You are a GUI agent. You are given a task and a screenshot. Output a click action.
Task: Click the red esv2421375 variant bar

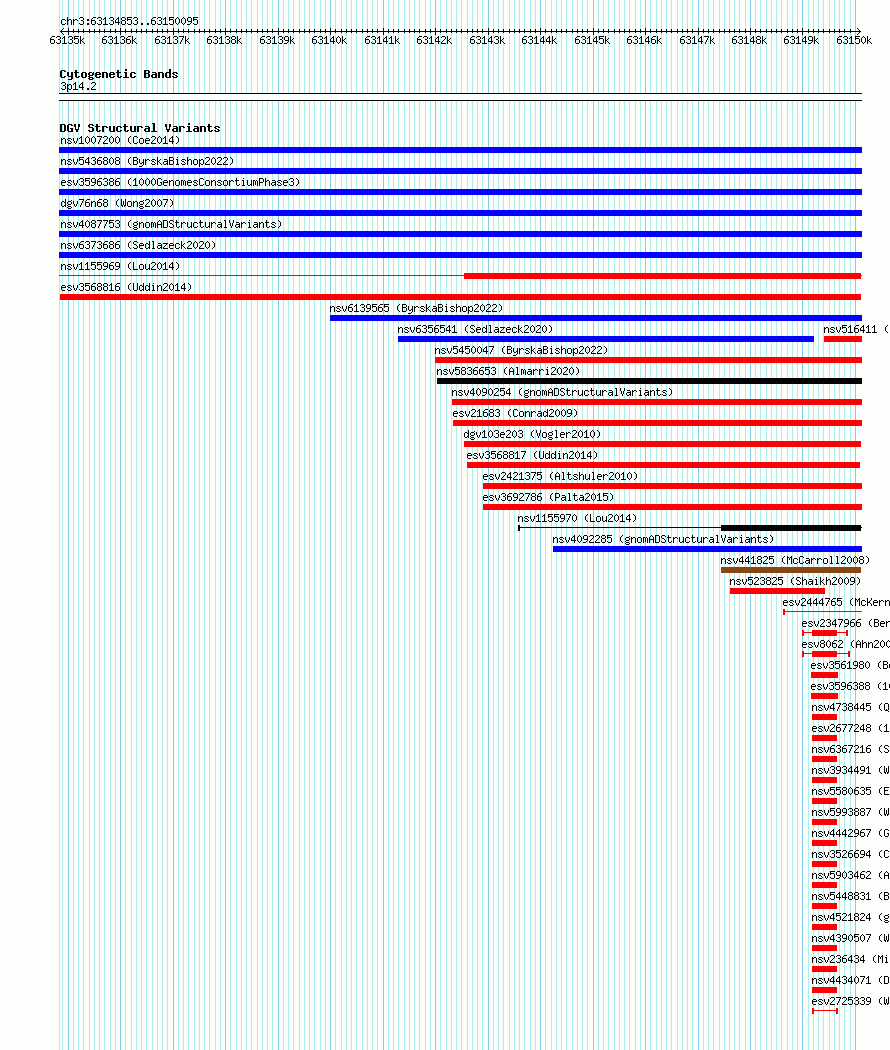(672, 486)
